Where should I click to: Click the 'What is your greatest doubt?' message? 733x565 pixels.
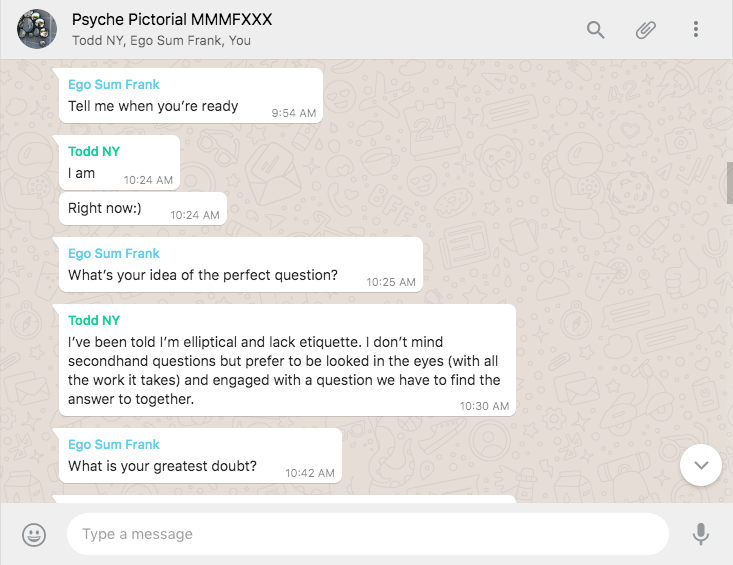pos(163,466)
